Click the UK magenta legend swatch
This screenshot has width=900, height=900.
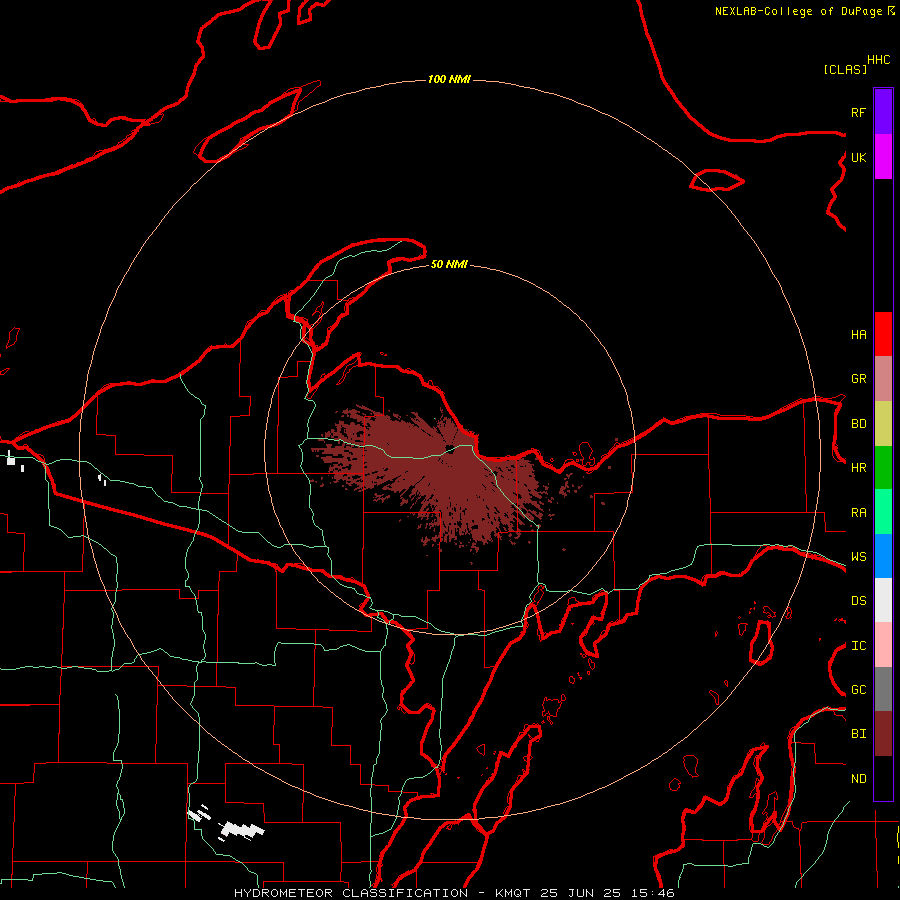[x=883, y=157]
